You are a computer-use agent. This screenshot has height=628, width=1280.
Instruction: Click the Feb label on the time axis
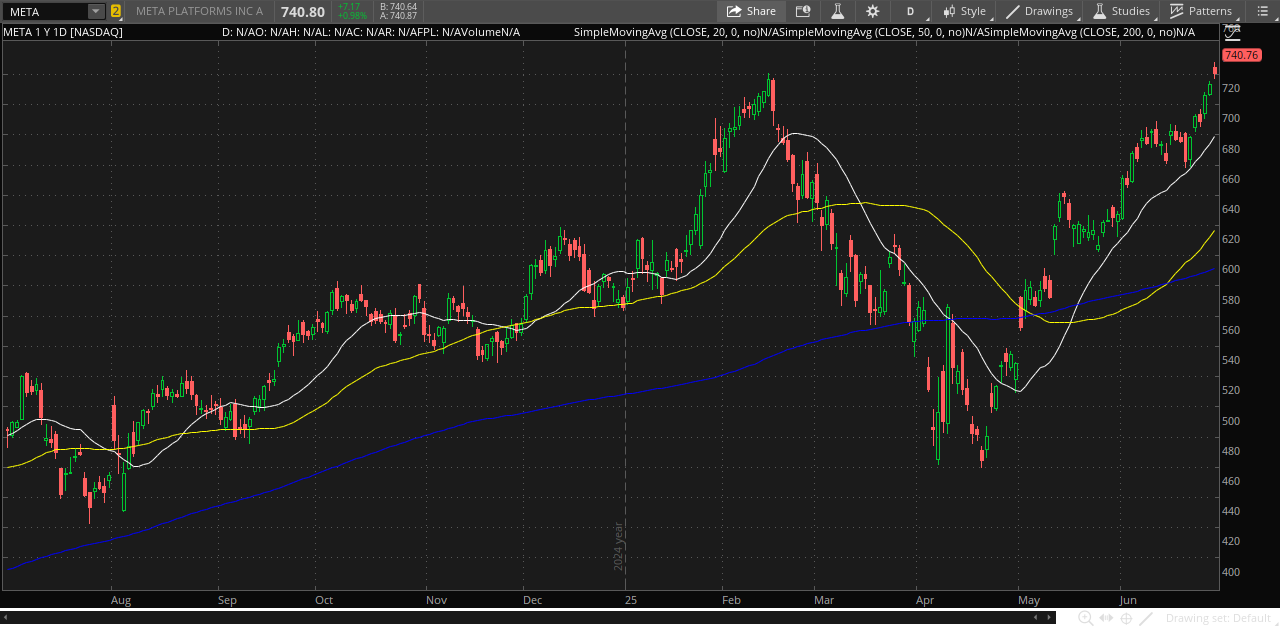731,600
